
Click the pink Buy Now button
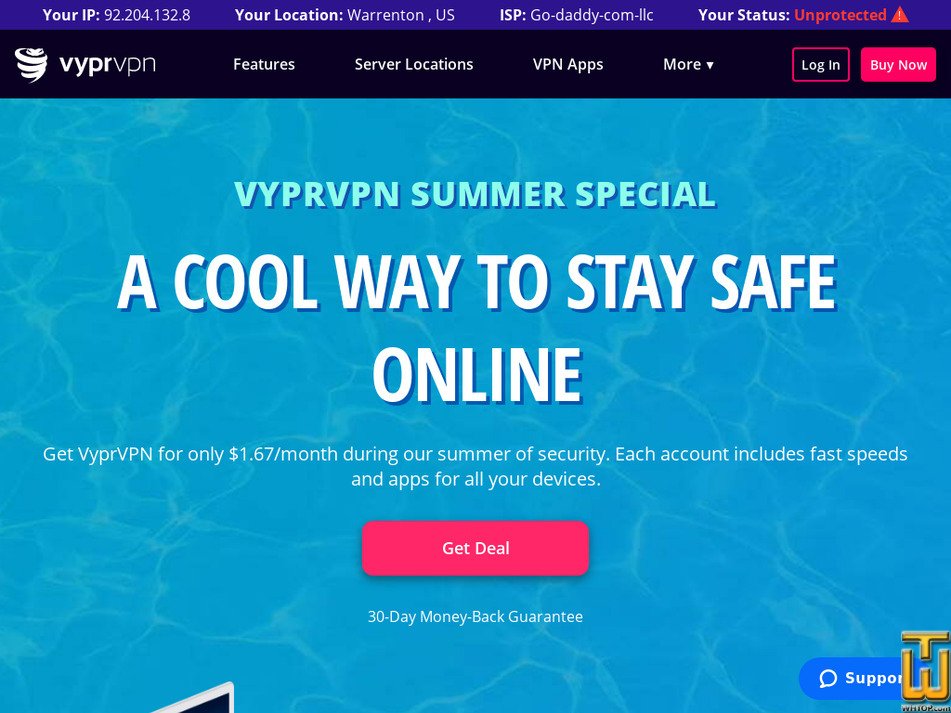[x=898, y=65]
